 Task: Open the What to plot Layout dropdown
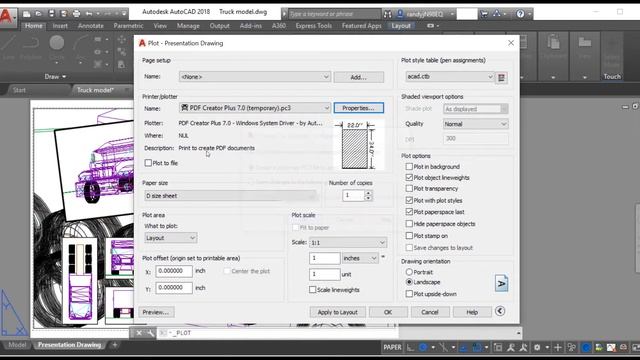tap(171, 238)
